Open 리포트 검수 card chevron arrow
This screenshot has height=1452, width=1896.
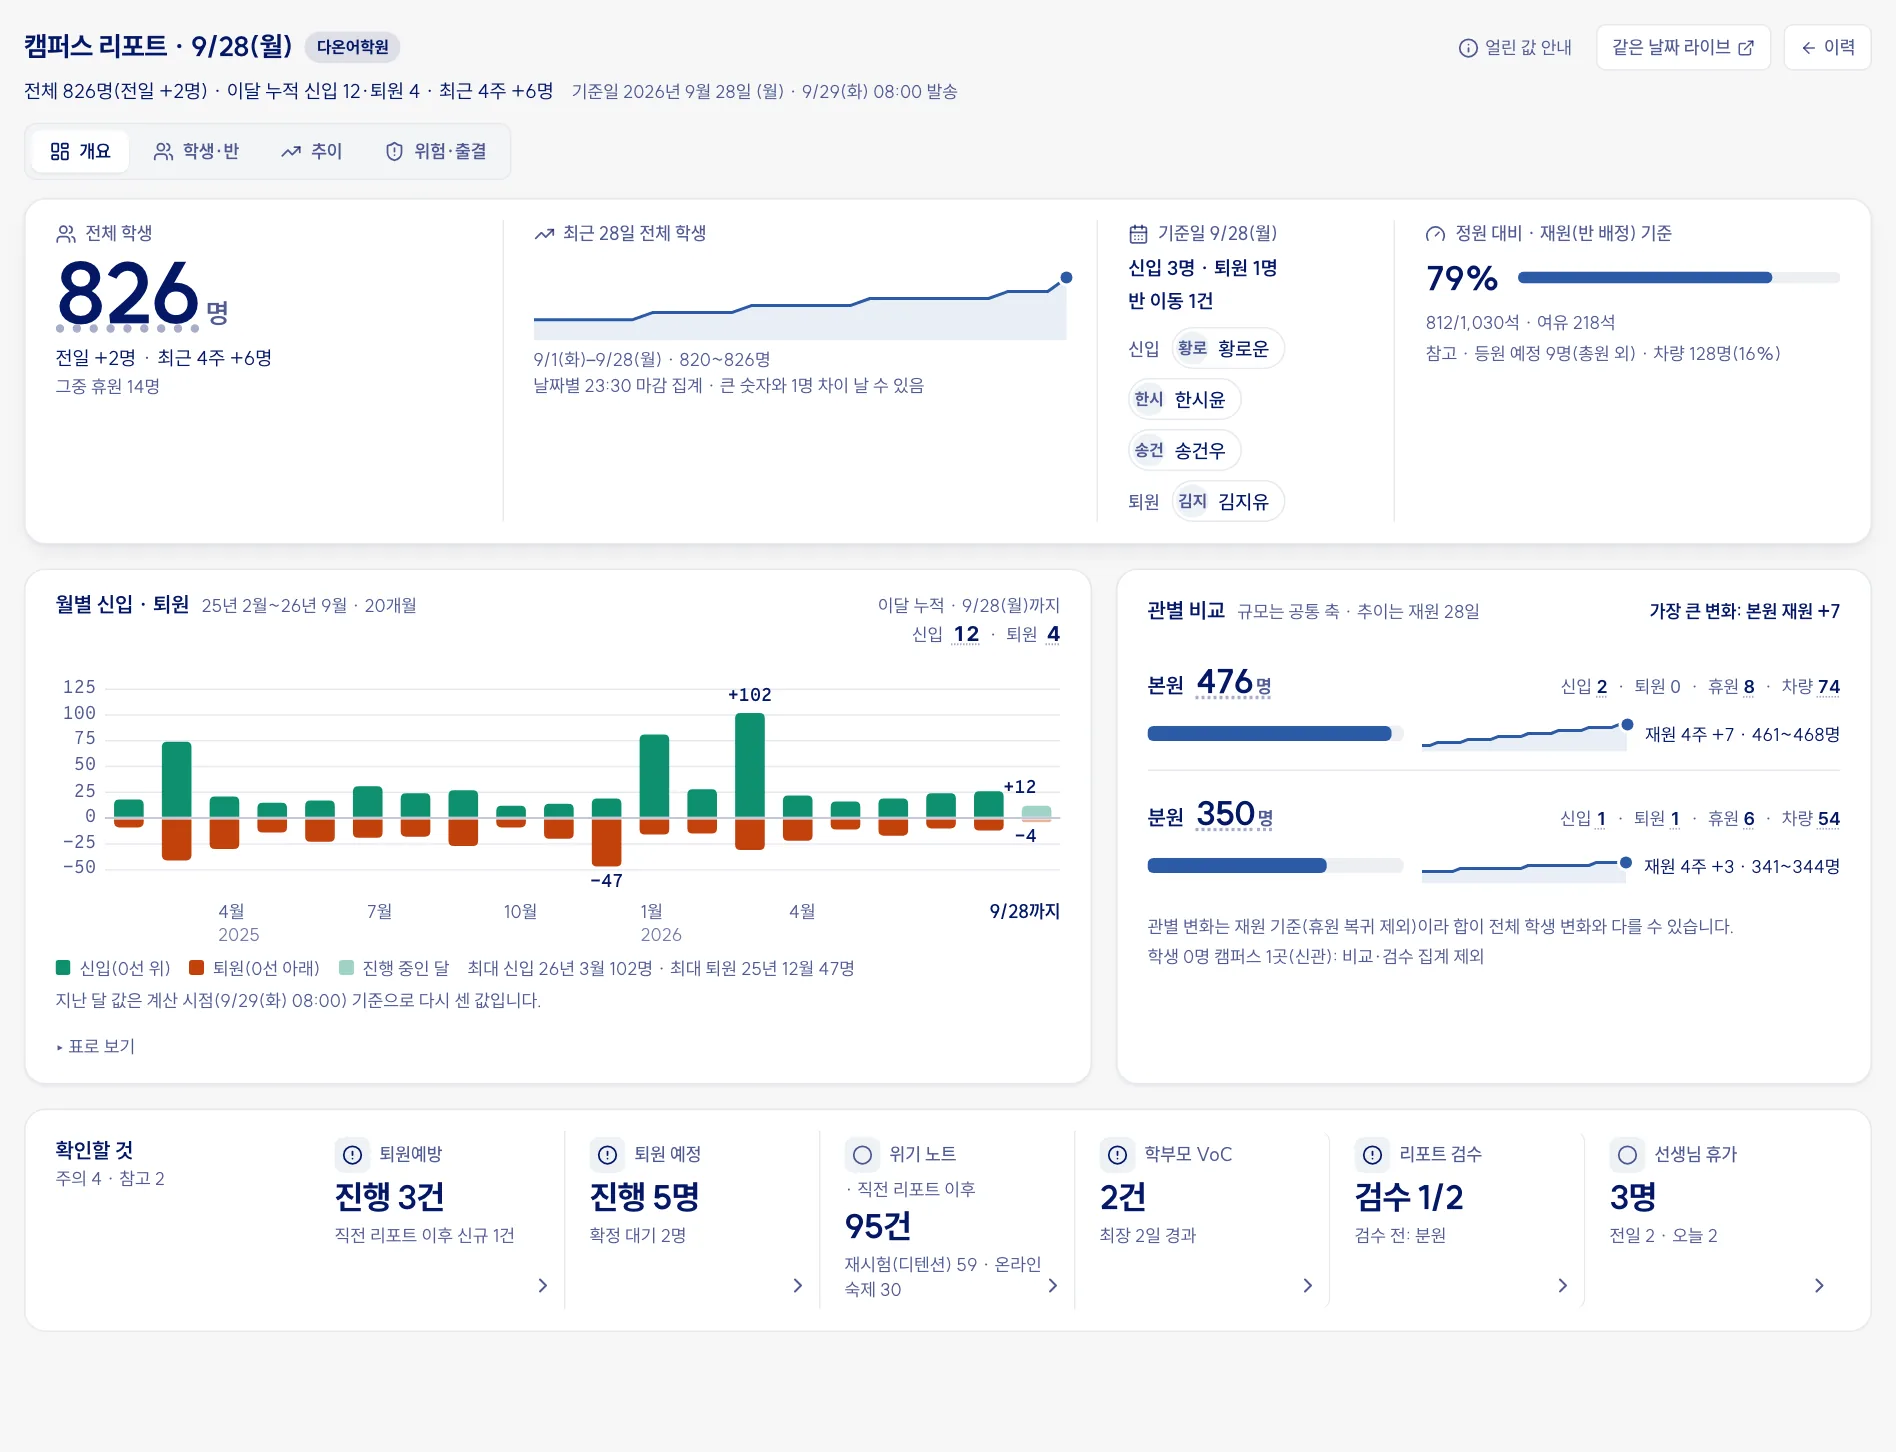tap(1562, 1285)
